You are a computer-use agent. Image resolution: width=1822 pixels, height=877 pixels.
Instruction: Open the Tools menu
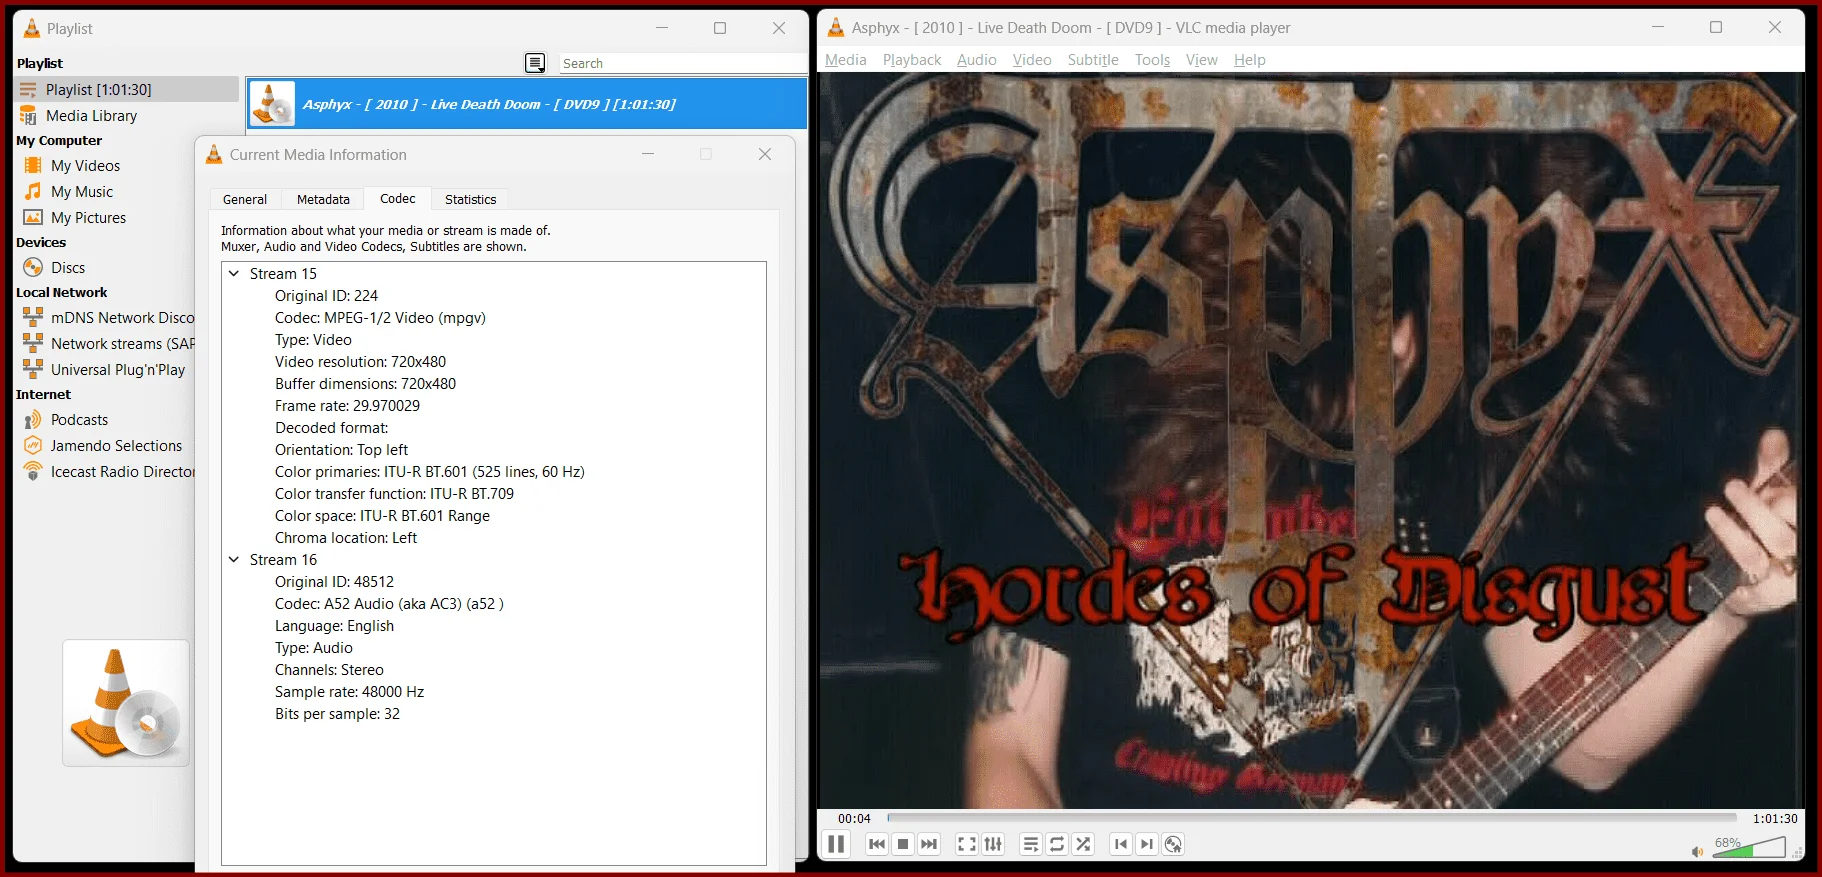point(1152,60)
